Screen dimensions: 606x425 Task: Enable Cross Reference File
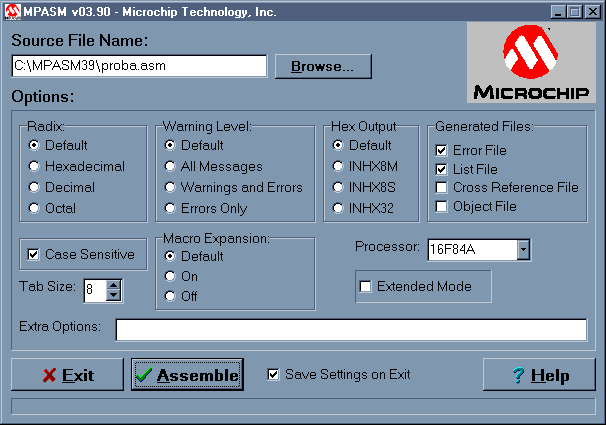pos(441,187)
